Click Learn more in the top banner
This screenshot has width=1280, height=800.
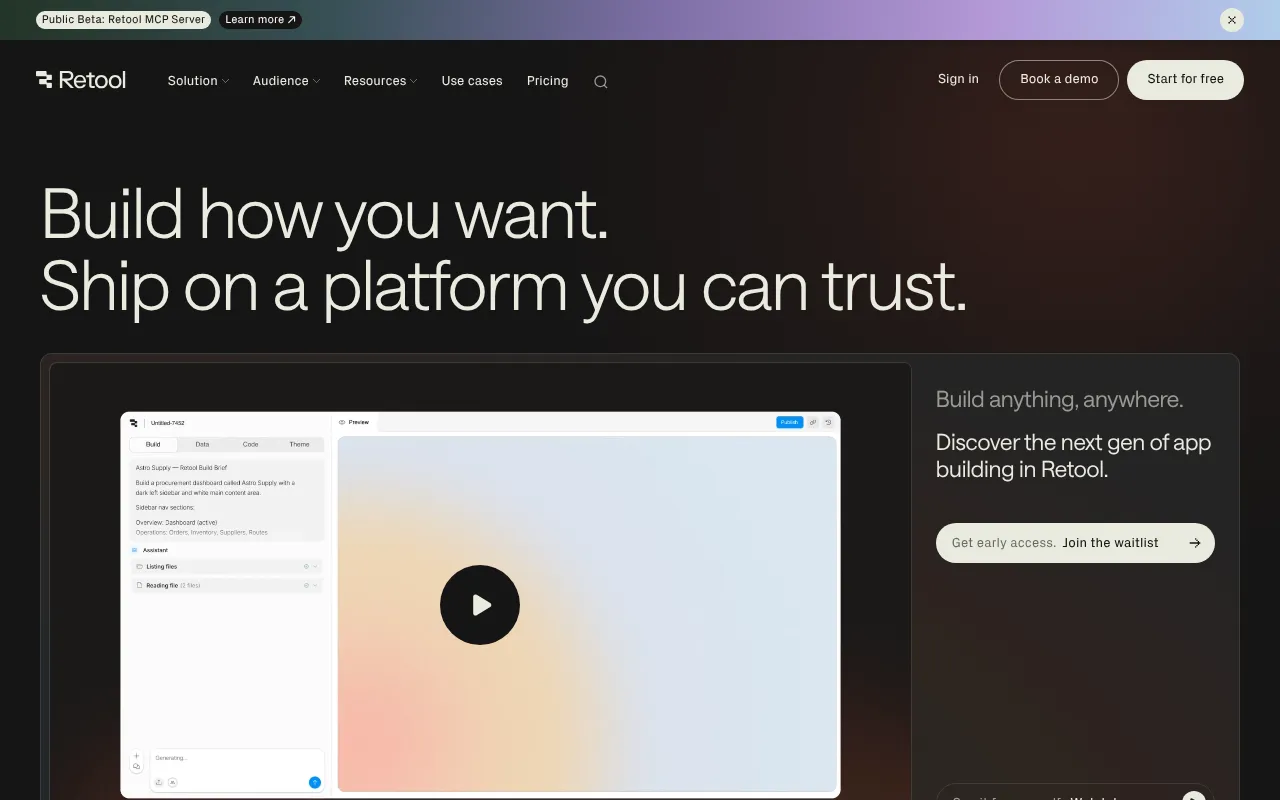(260, 20)
